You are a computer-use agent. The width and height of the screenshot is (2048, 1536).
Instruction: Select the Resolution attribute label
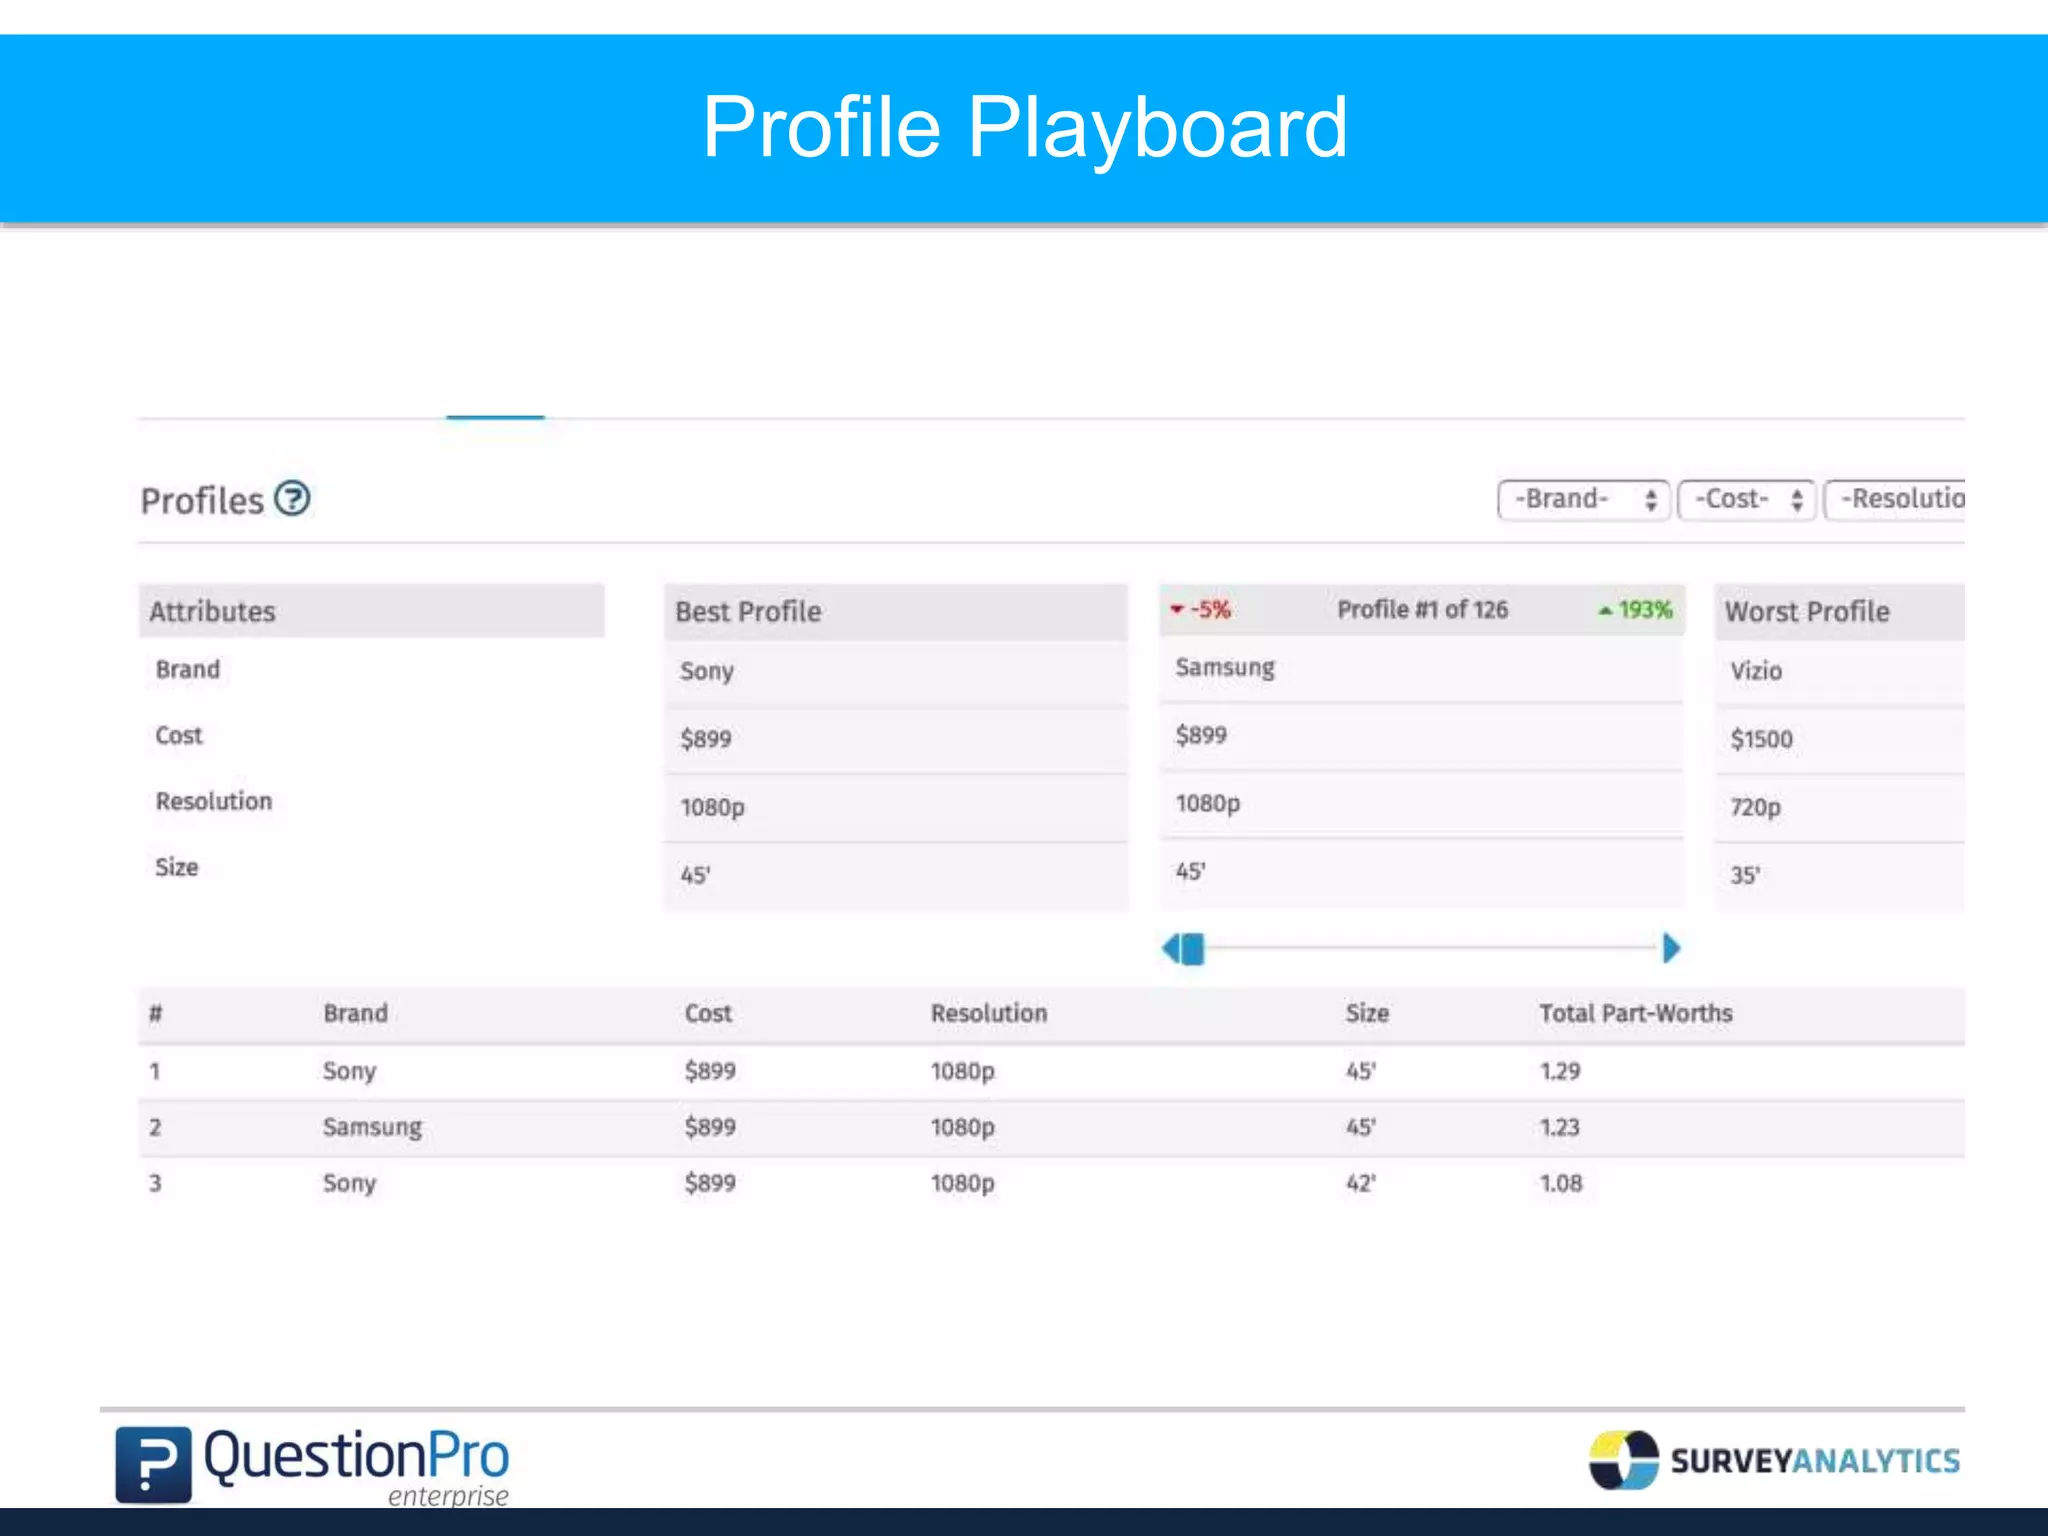click(214, 801)
